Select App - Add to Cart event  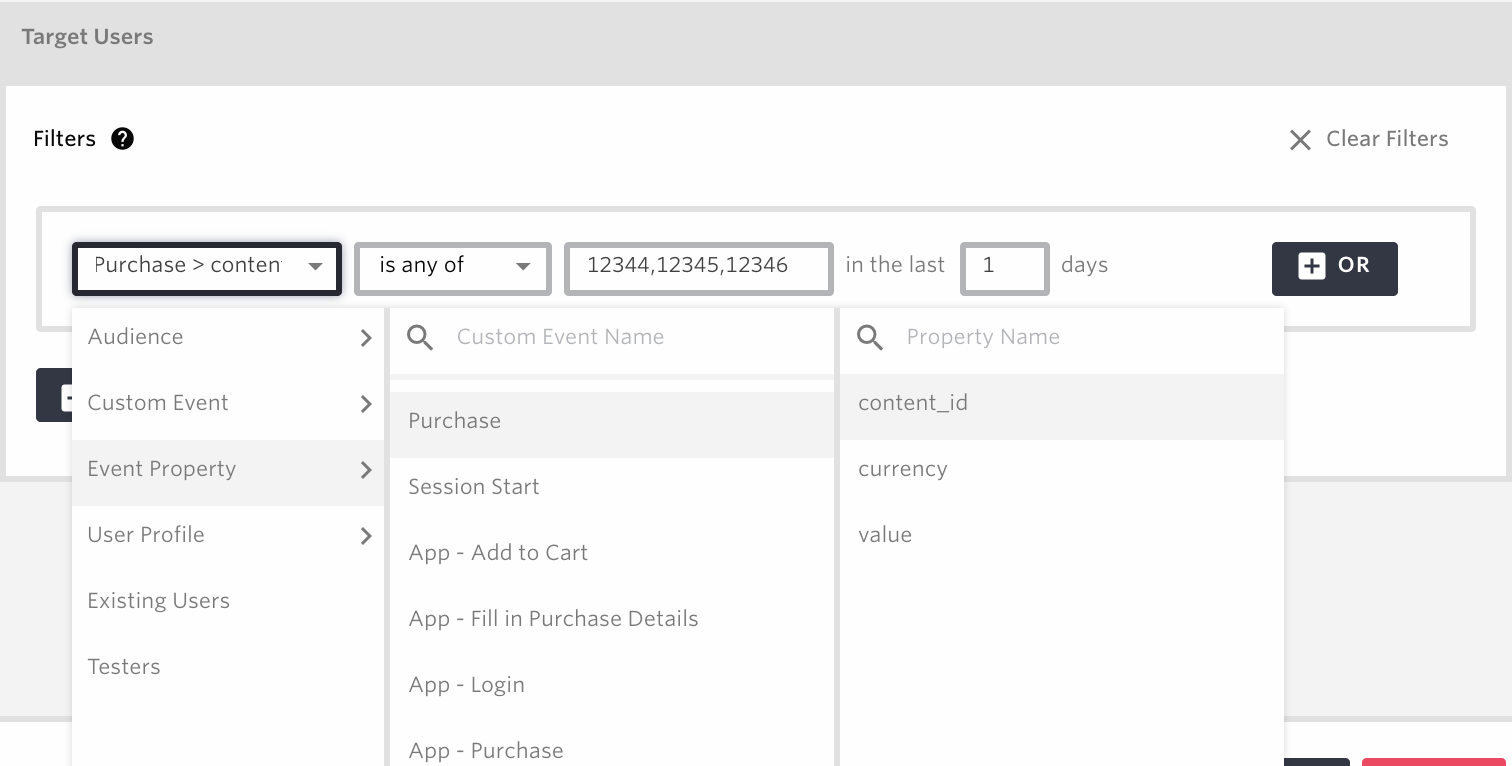(612, 553)
